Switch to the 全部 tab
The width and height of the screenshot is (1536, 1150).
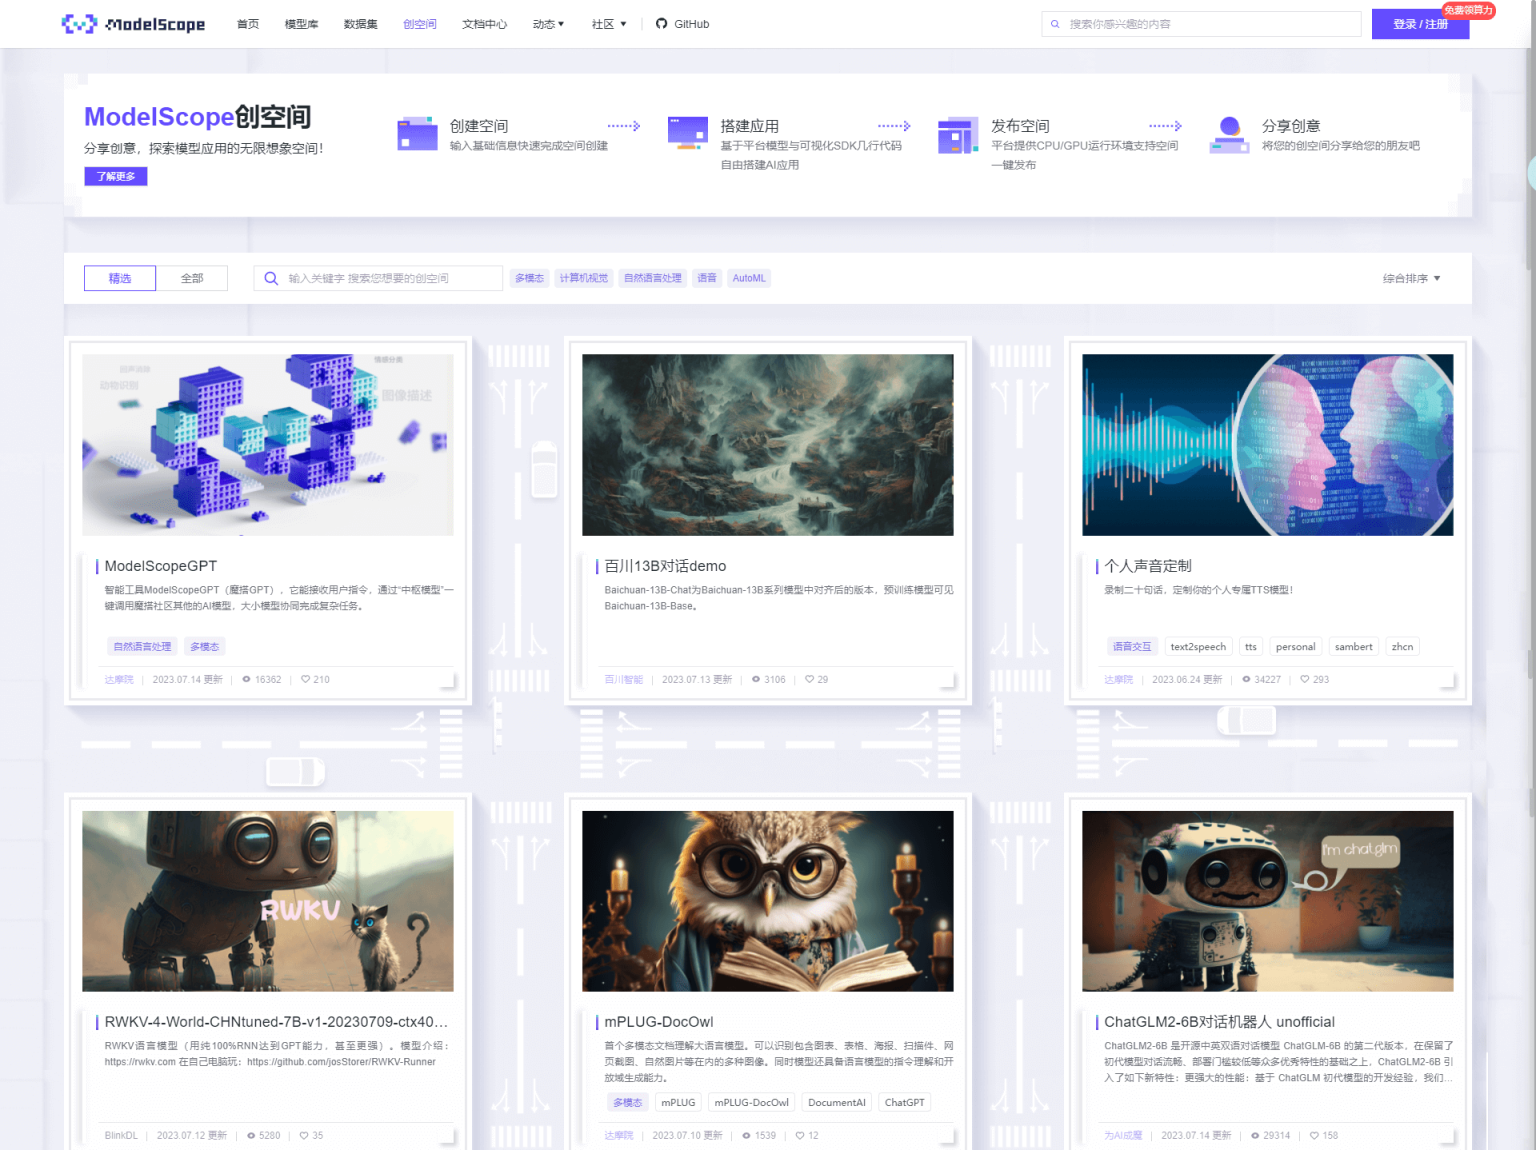(x=192, y=278)
